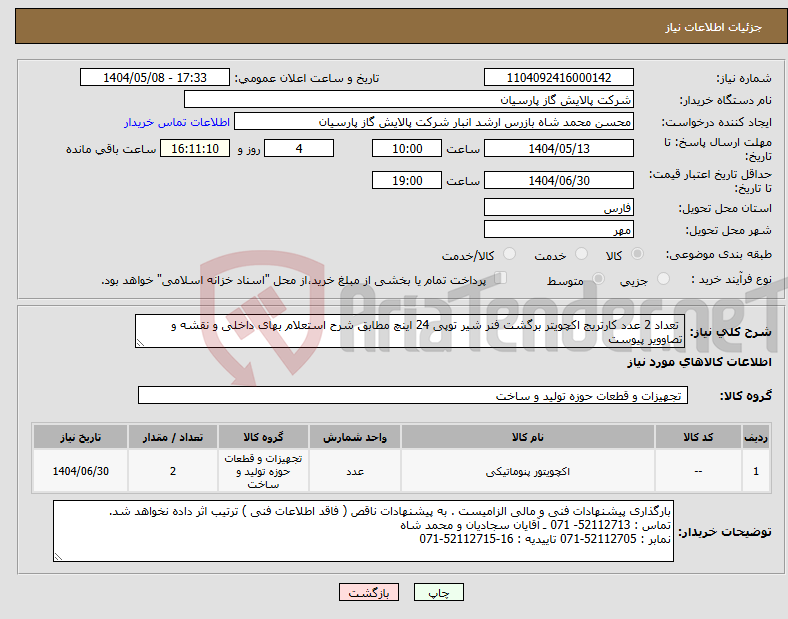Select the خدمت radio button
Viewport: 788px width, 619px height.
pos(581,254)
